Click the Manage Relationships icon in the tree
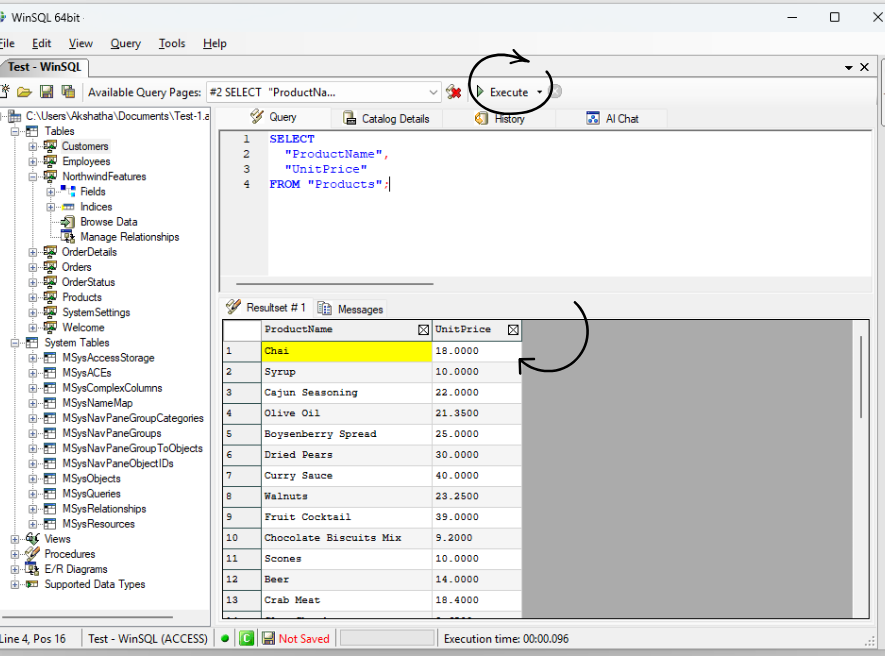Screen dimensions: 885x656 (68, 237)
